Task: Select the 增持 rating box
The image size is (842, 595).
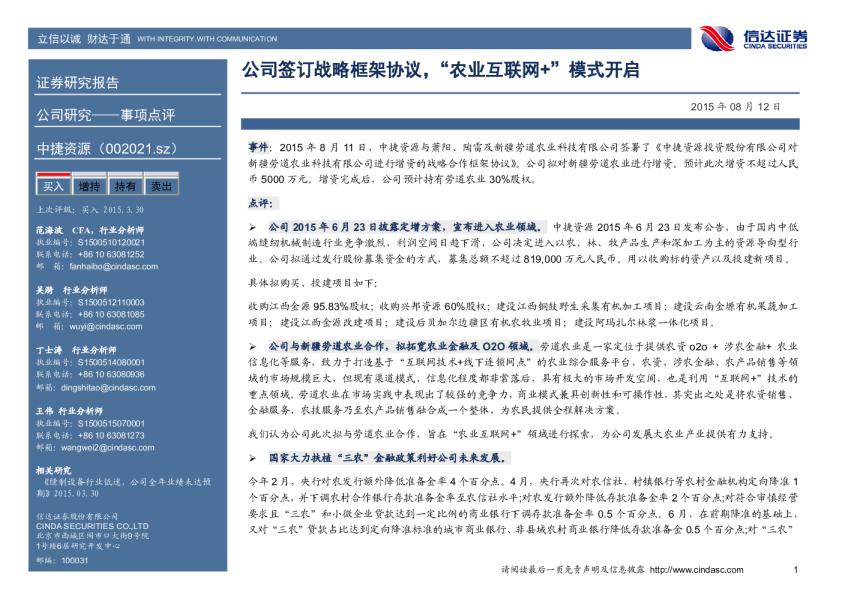Action: pos(89,186)
